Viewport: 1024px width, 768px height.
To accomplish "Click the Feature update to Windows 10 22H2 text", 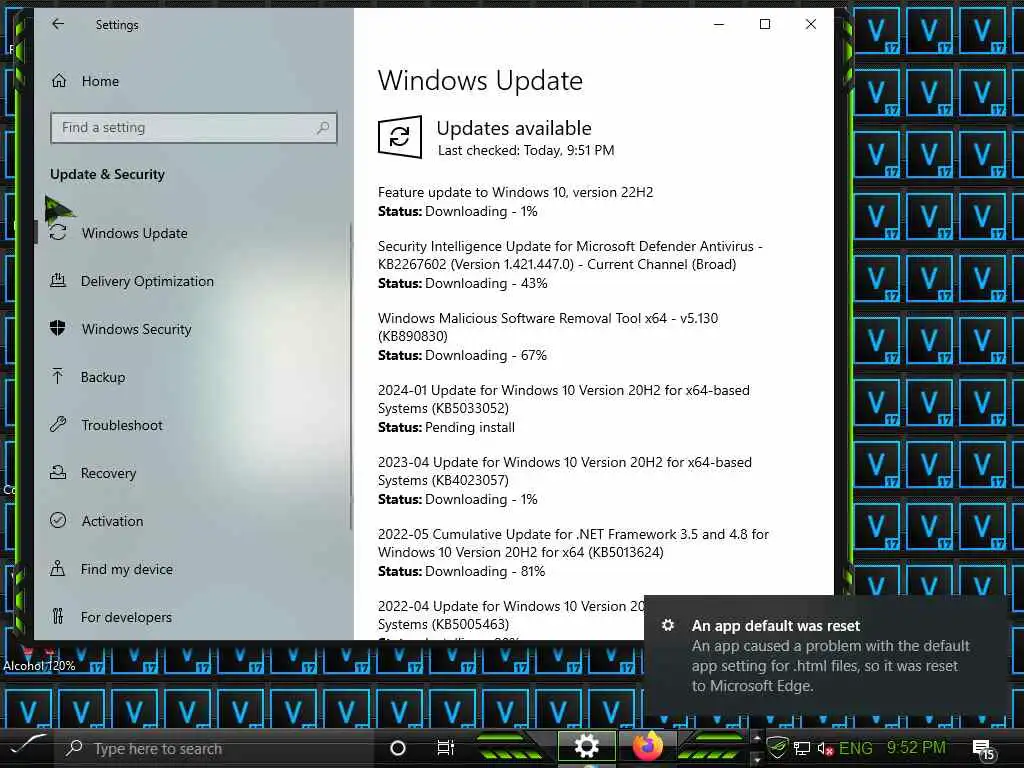I will 515,192.
